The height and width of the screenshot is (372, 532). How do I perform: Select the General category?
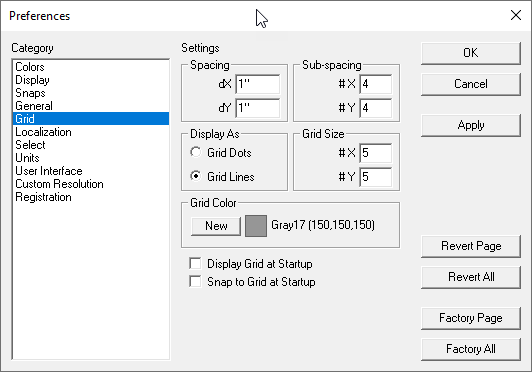tap(91, 106)
